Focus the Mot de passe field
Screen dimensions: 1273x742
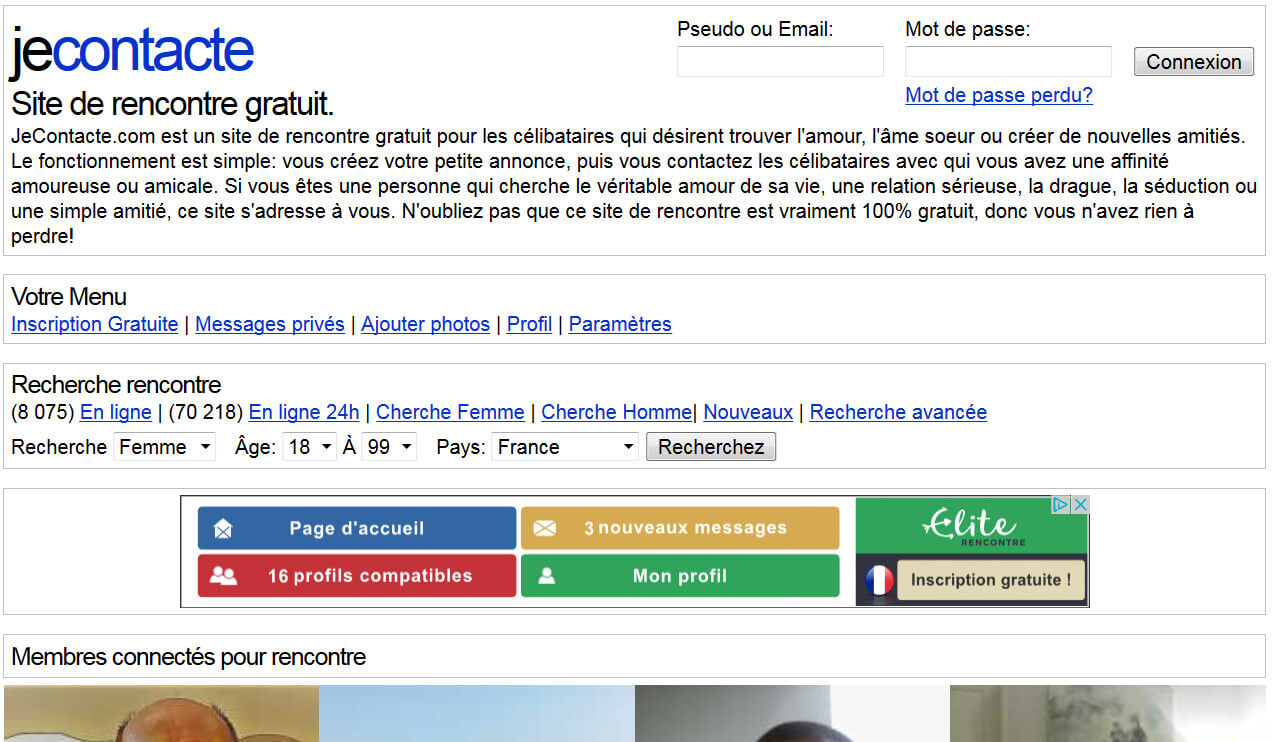point(1008,62)
